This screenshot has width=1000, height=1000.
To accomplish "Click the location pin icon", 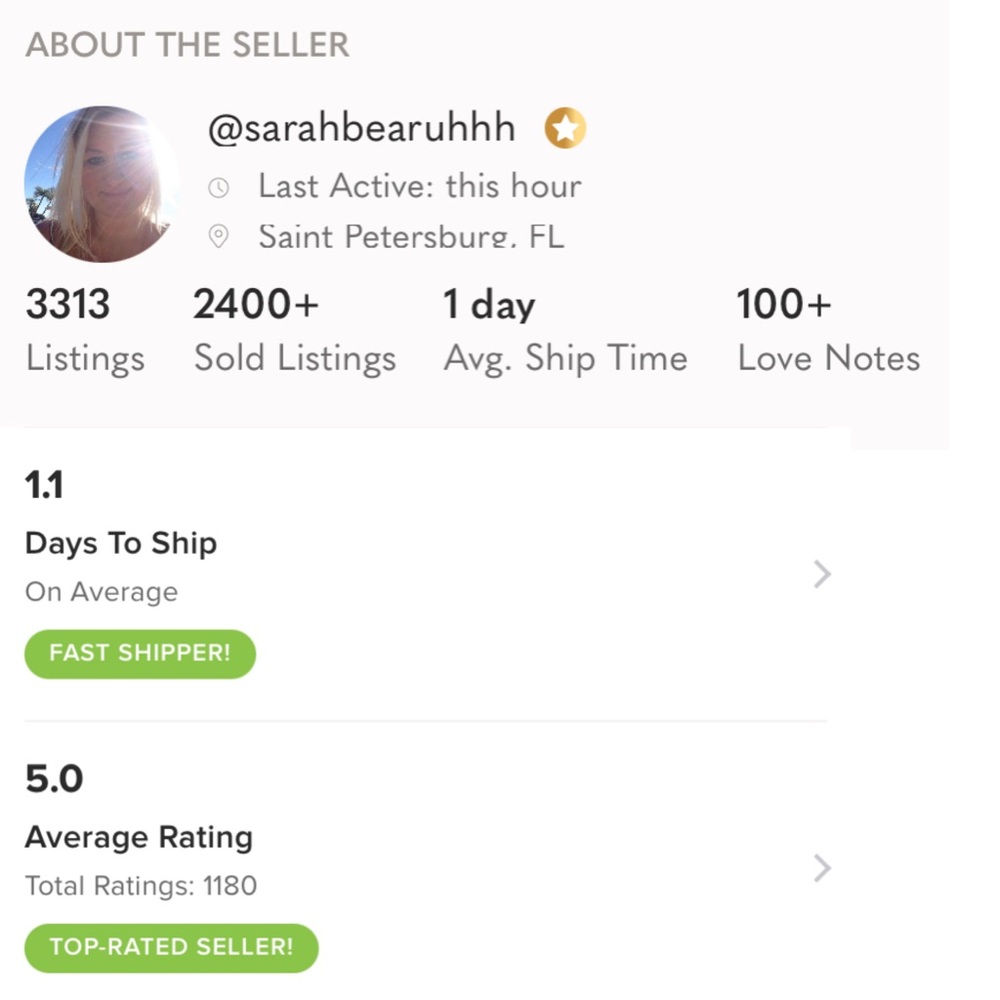I will tap(218, 236).
